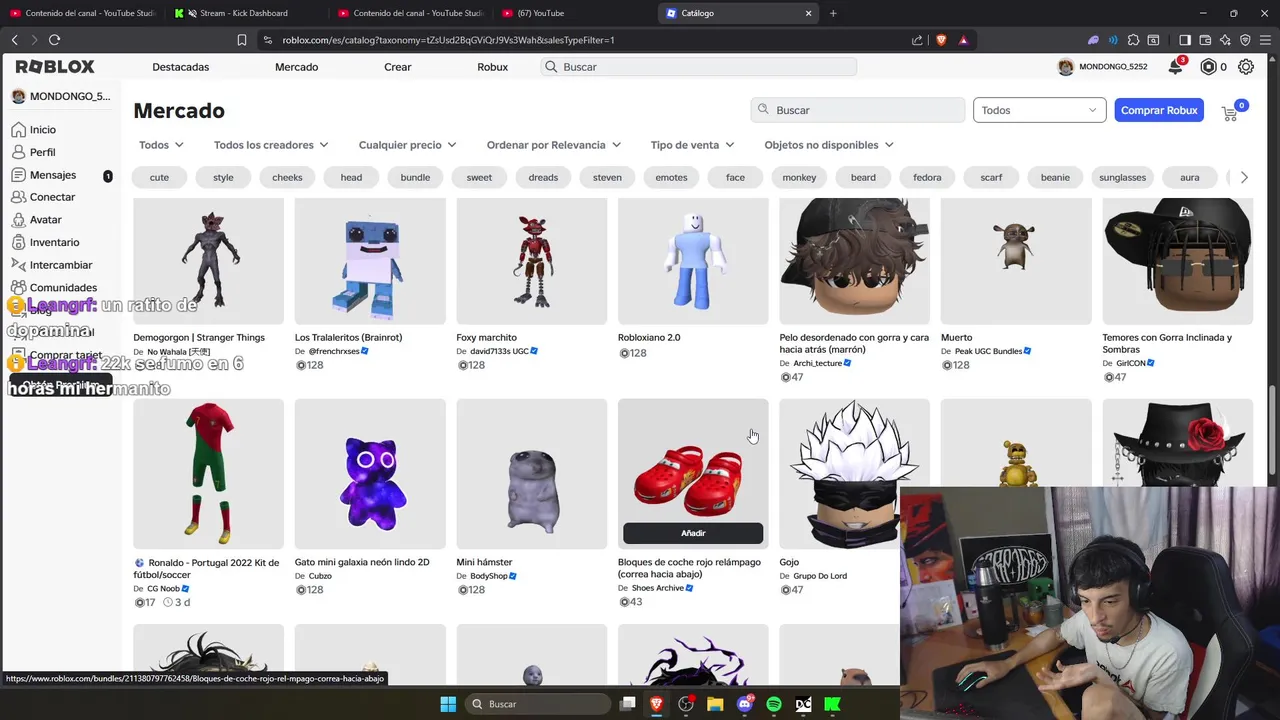
Task: Expand Todos los creadores filter
Action: pos(271,145)
